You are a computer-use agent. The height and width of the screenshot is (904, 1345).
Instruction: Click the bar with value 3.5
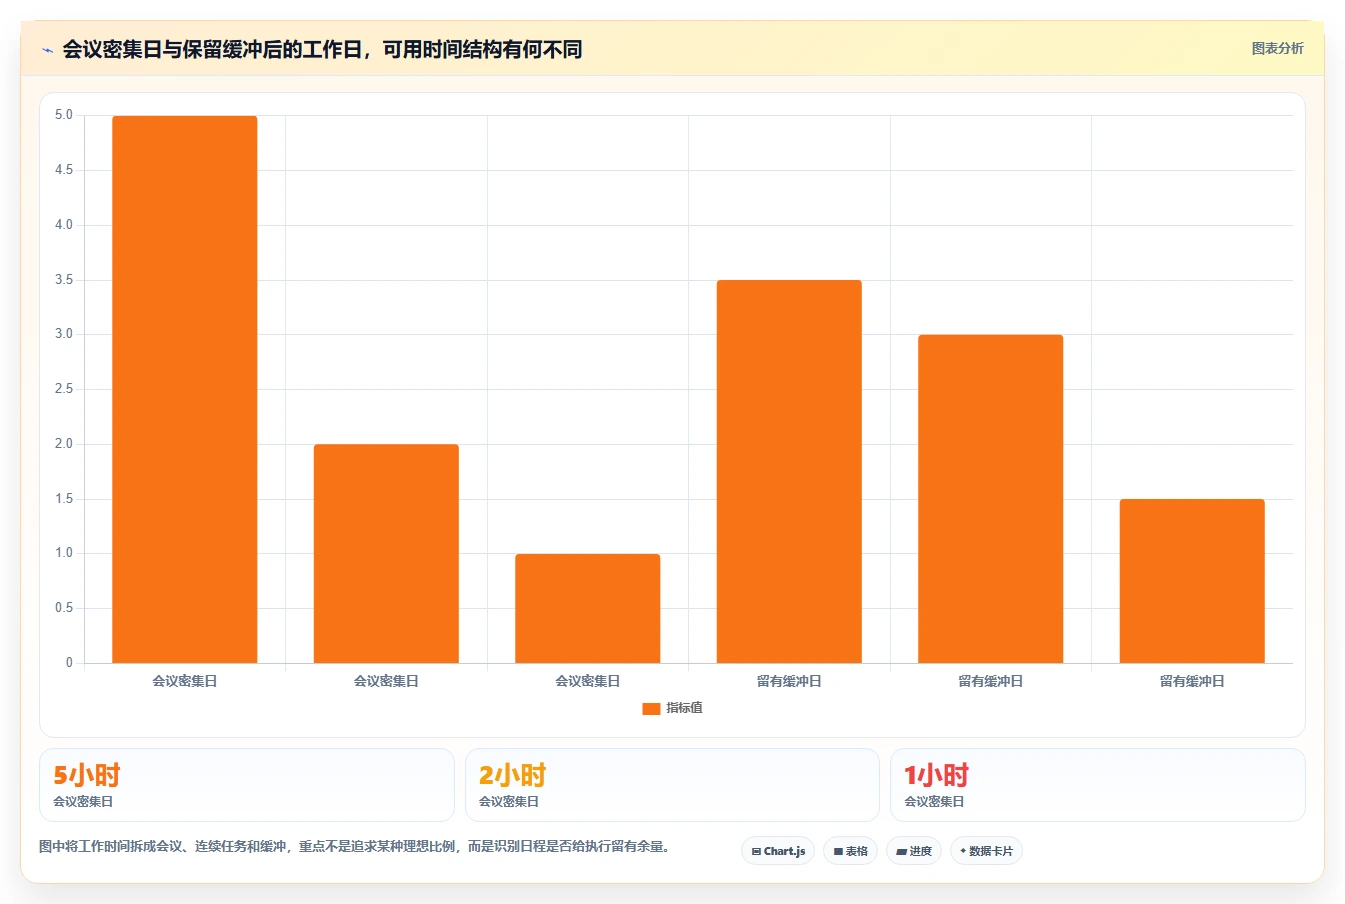click(x=789, y=471)
